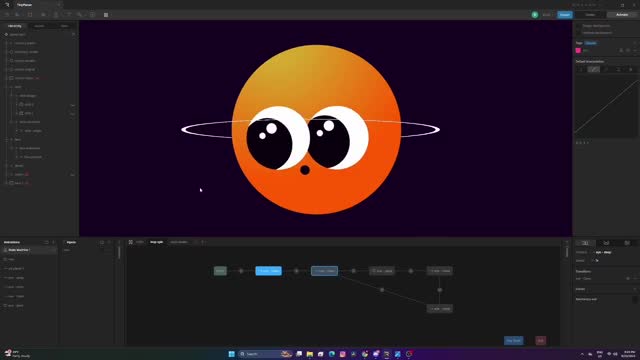The width and height of the screenshot is (640, 360).
Task: Click the interpolation curve graph
Action: 607,106
